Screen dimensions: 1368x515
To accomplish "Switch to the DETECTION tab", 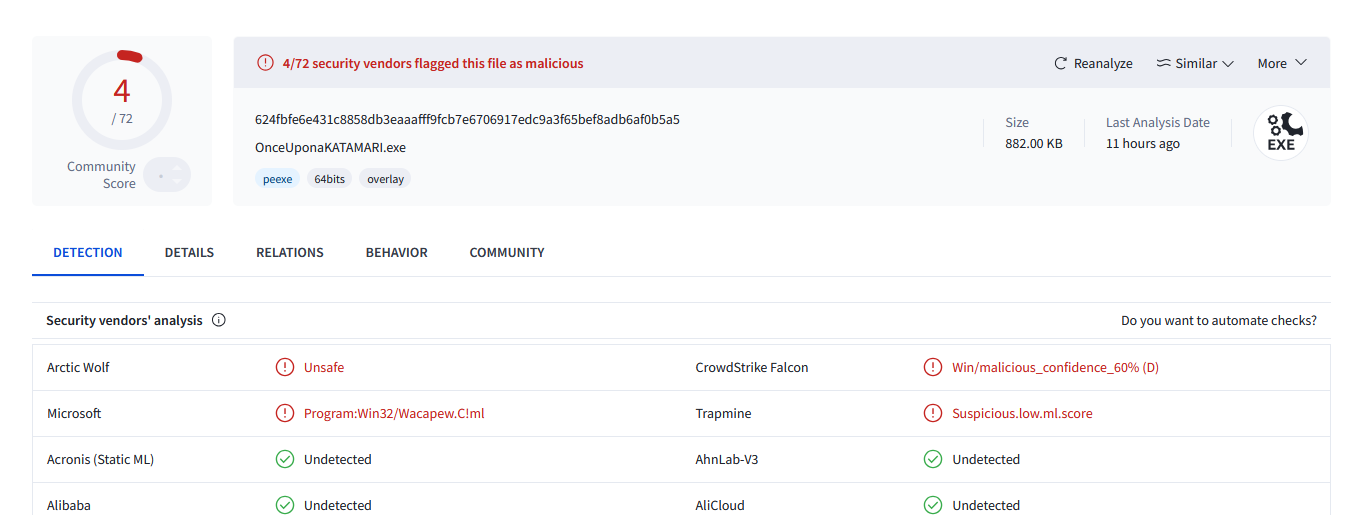I will point(88,253).
